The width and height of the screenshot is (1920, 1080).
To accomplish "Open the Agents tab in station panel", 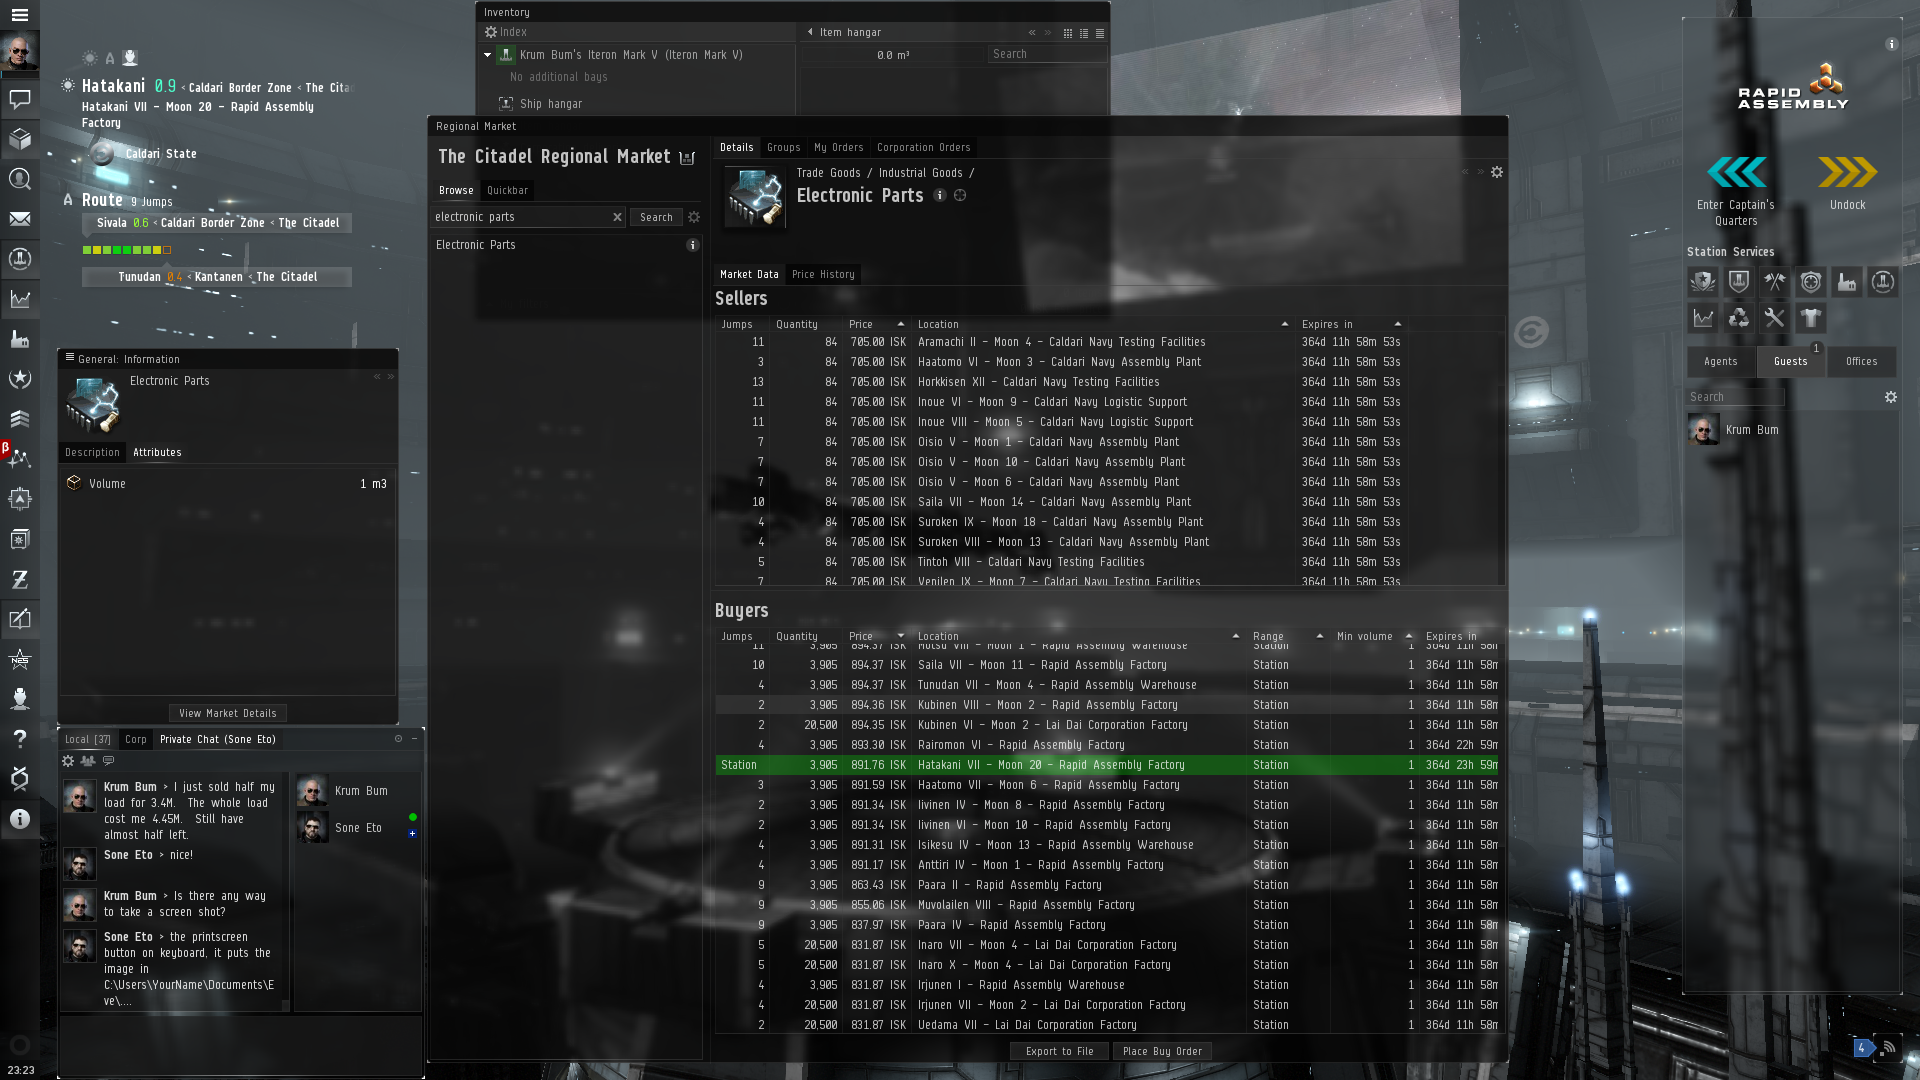I will (1721, 361).
